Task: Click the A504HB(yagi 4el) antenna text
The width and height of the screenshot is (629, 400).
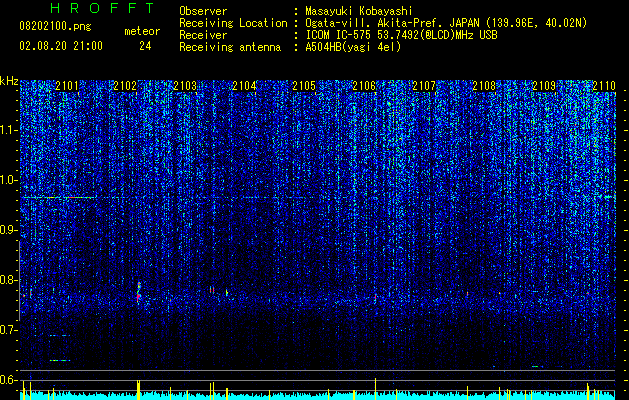Action: coord(353,47)
